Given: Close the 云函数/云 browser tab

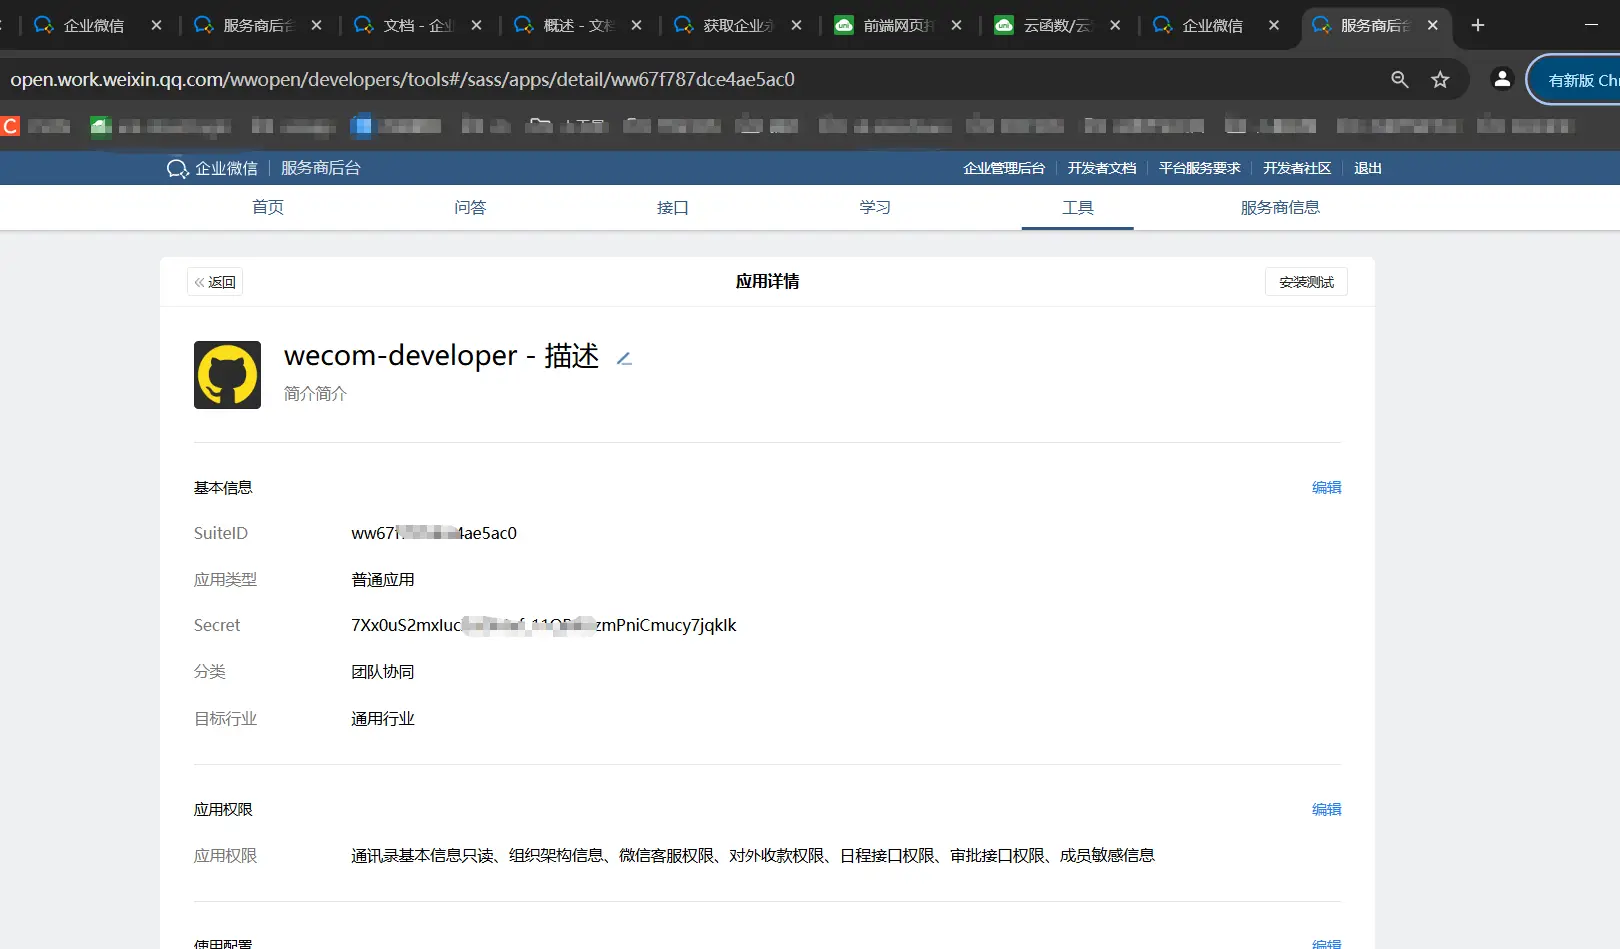Looking at the screenshot, I should [x=1115, y=26].
